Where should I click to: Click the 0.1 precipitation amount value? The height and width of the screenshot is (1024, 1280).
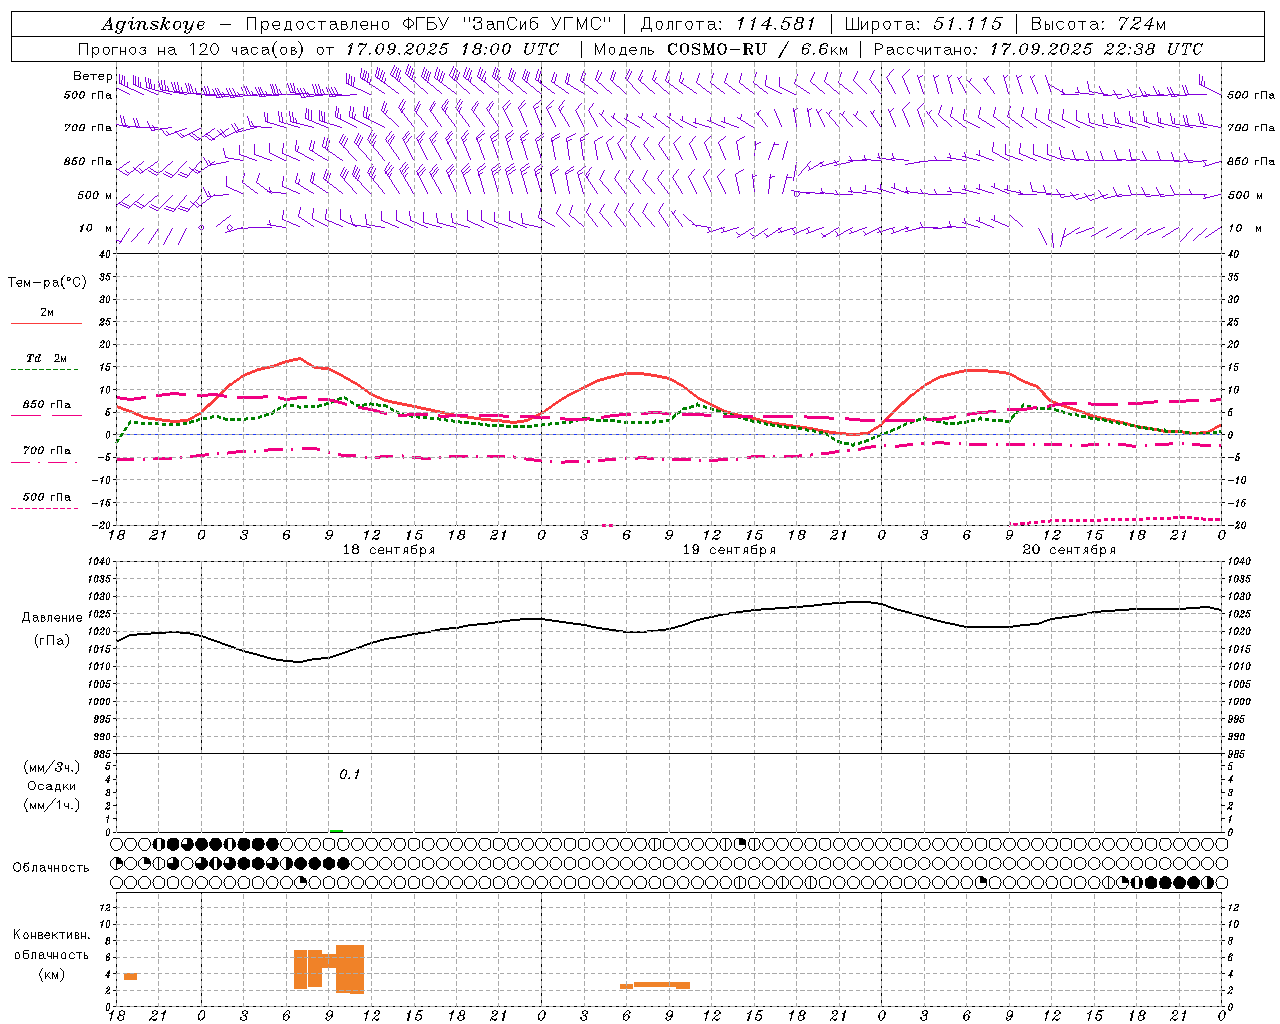pos(349,774)
